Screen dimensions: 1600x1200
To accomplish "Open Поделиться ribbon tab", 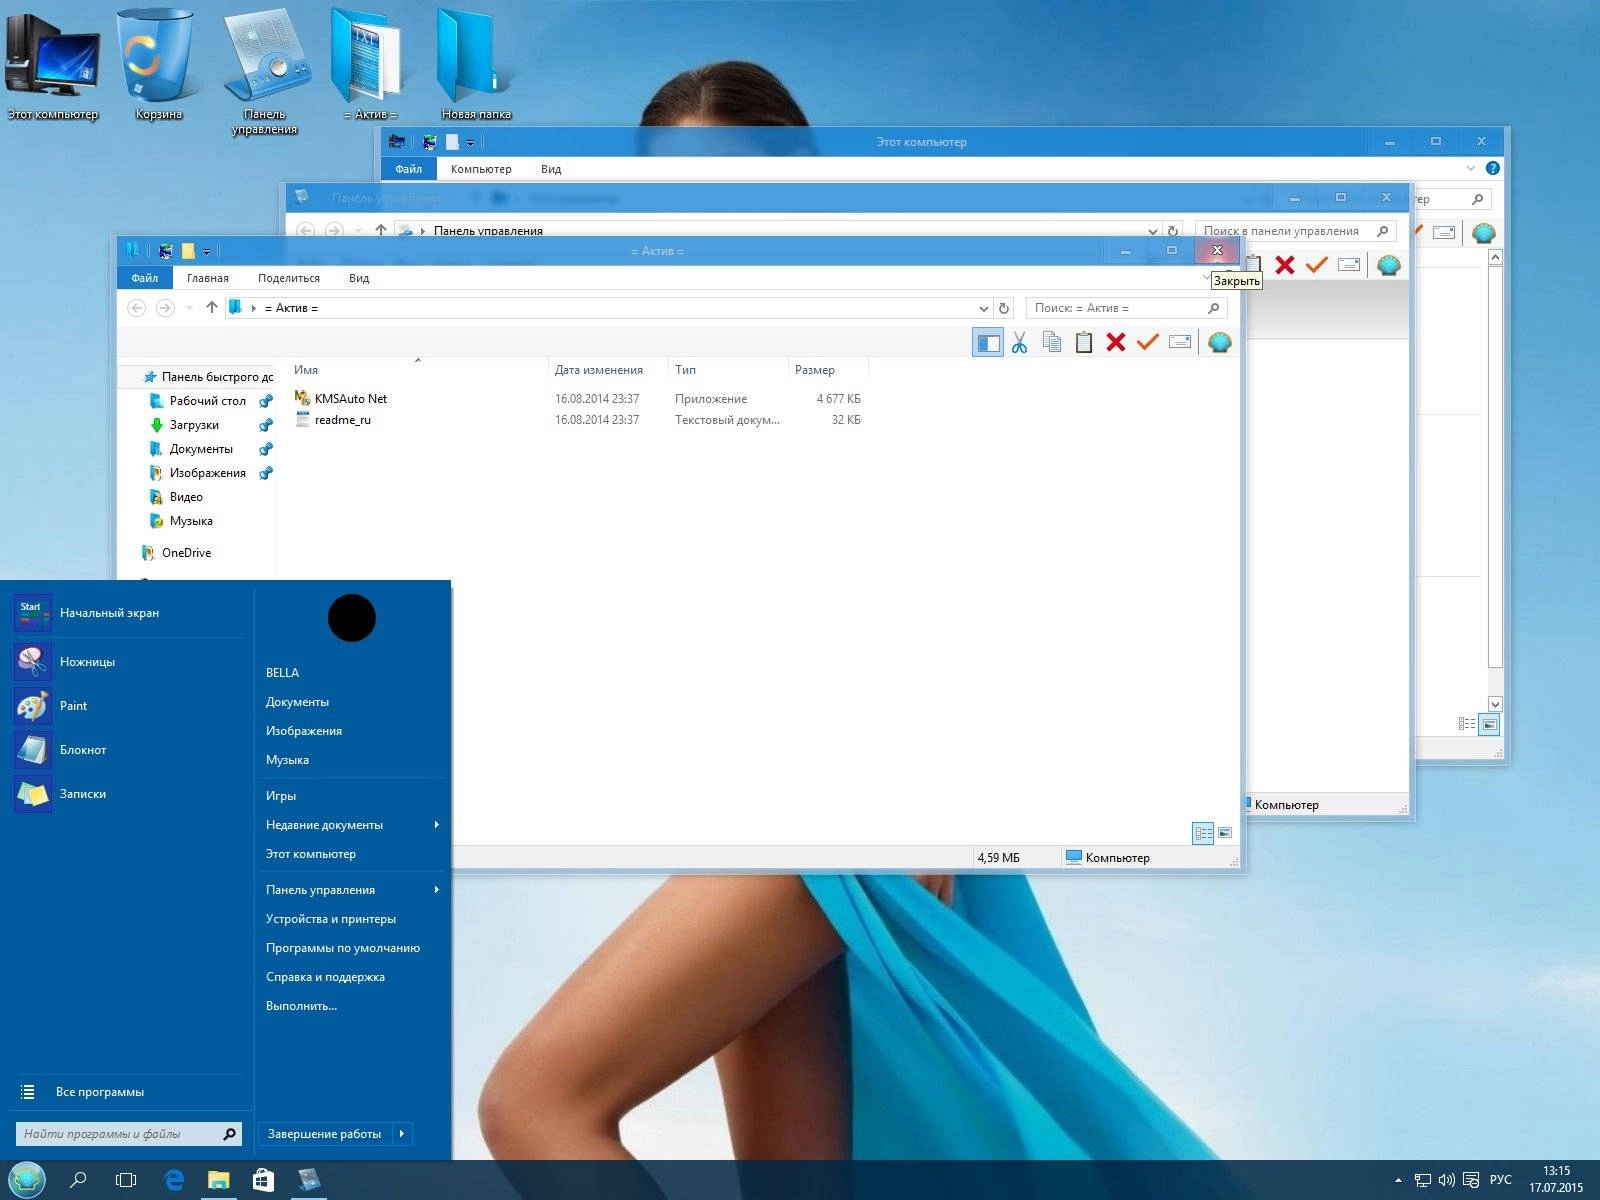I will point(289,278).
